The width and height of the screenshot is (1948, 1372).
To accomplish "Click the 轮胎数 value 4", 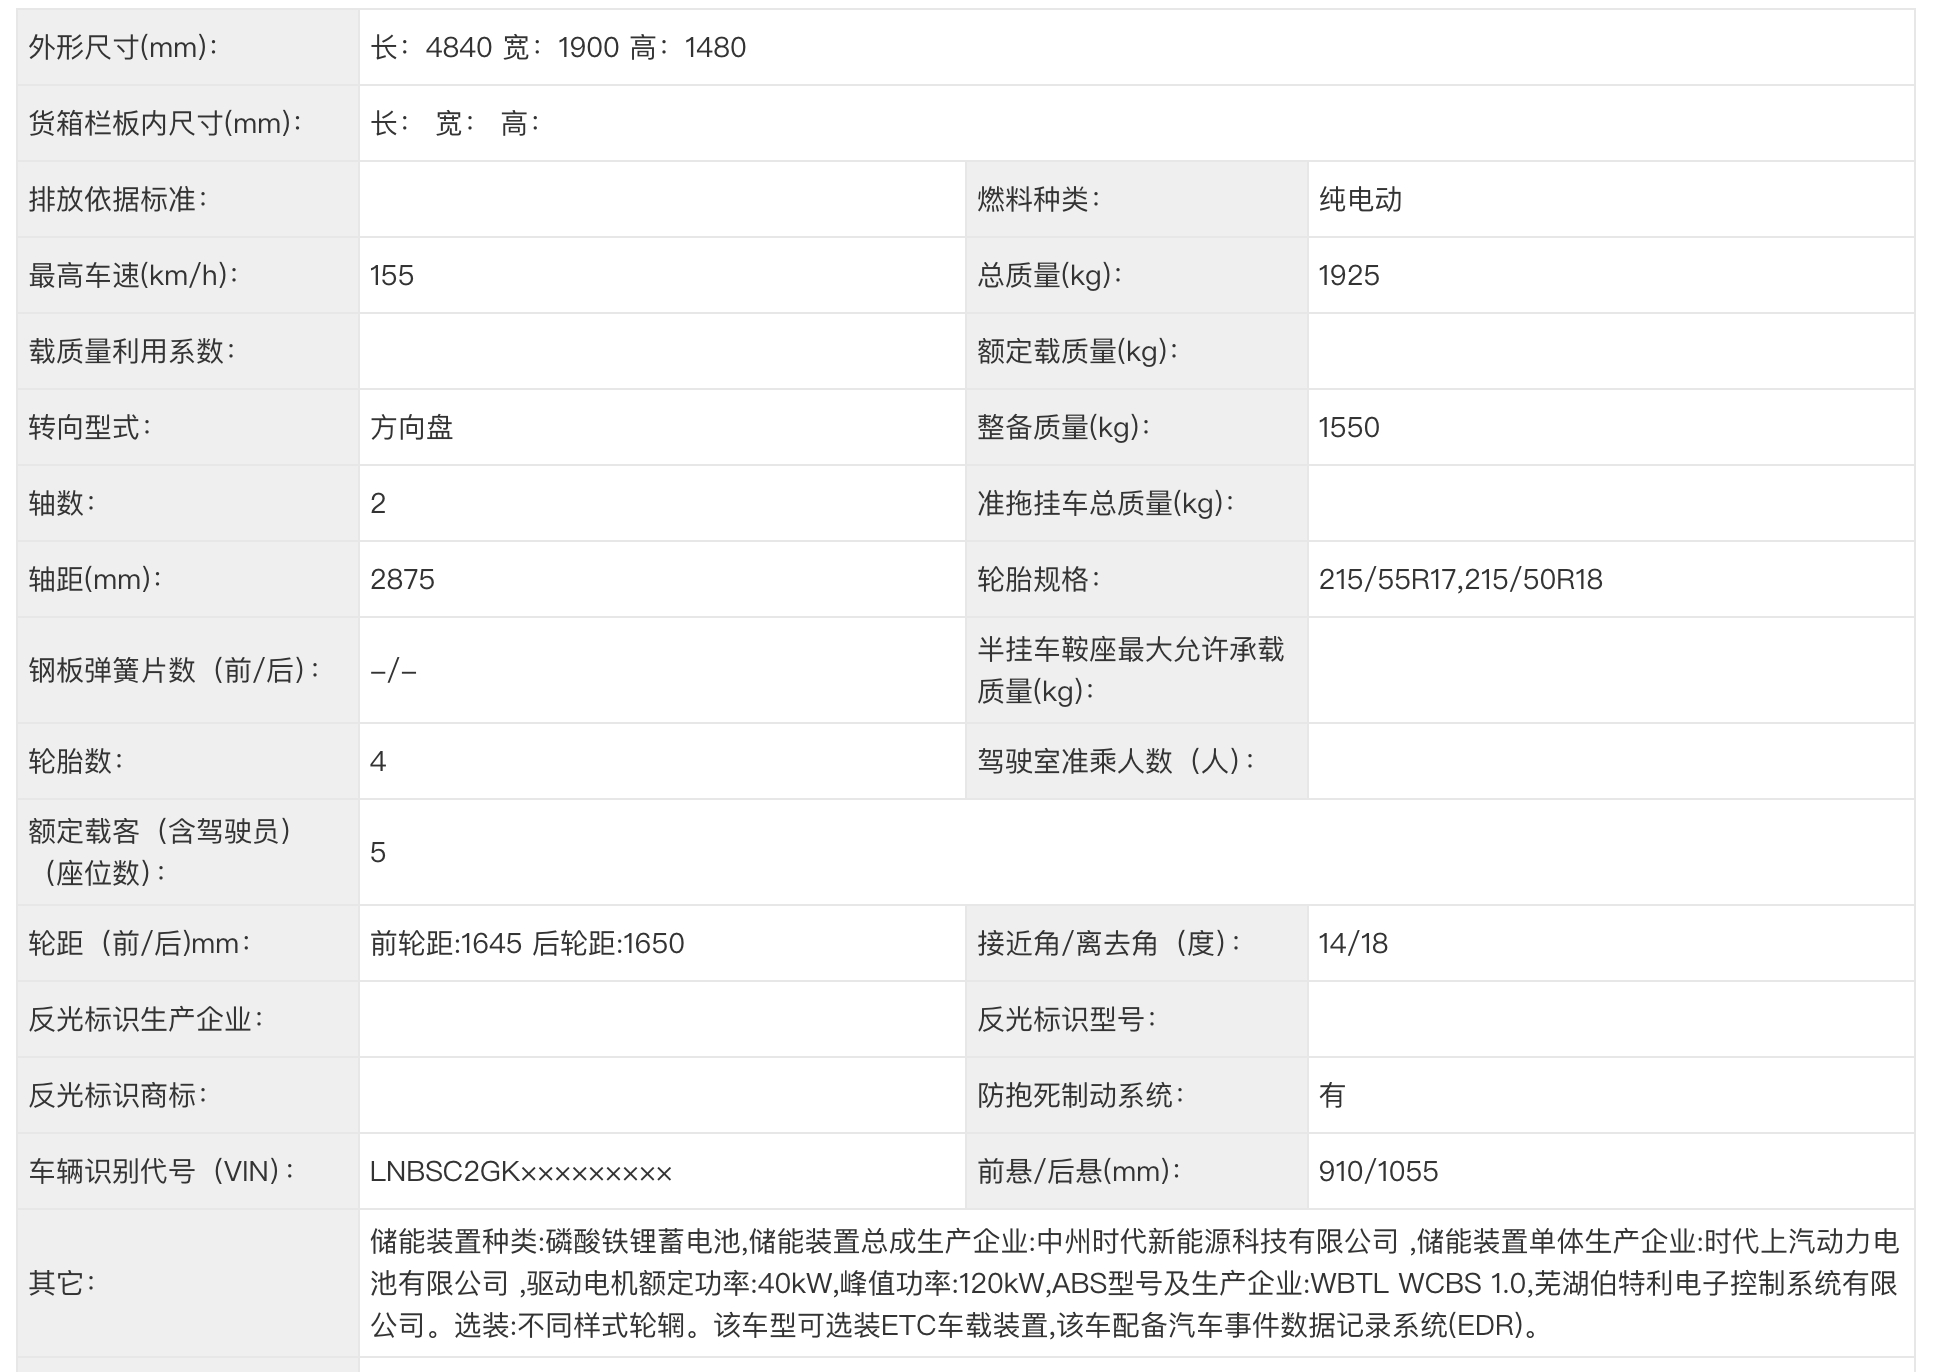I will click(378, 761).
